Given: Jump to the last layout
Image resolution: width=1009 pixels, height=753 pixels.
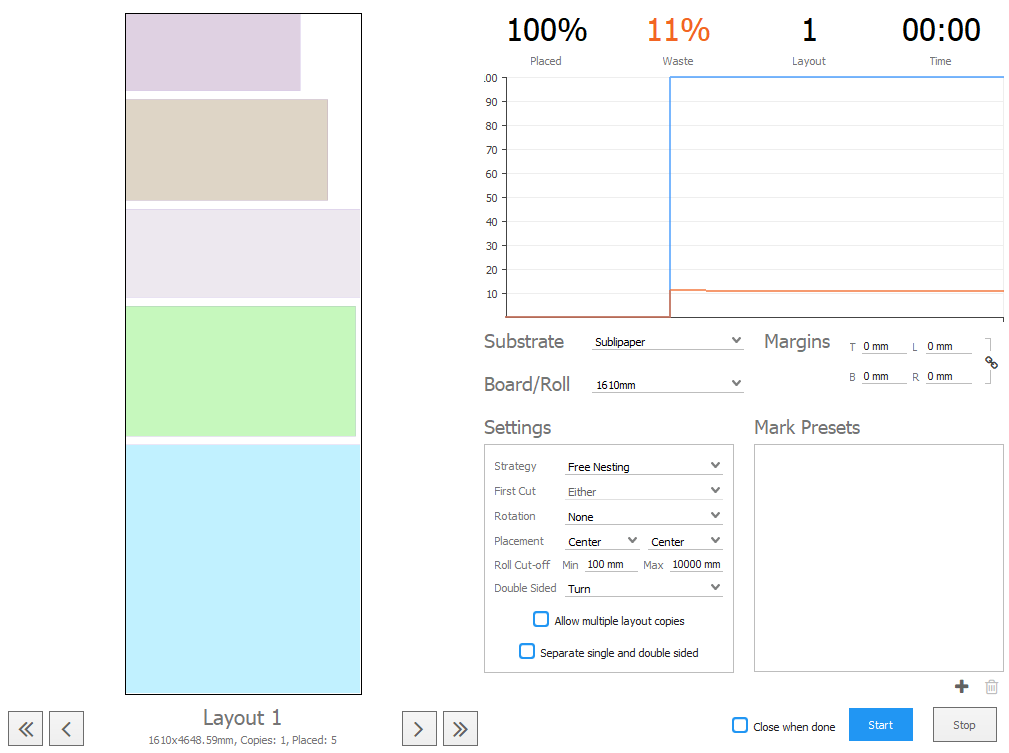Looking at the screenshot, I should pyautogui.click(x=460, y=728).
